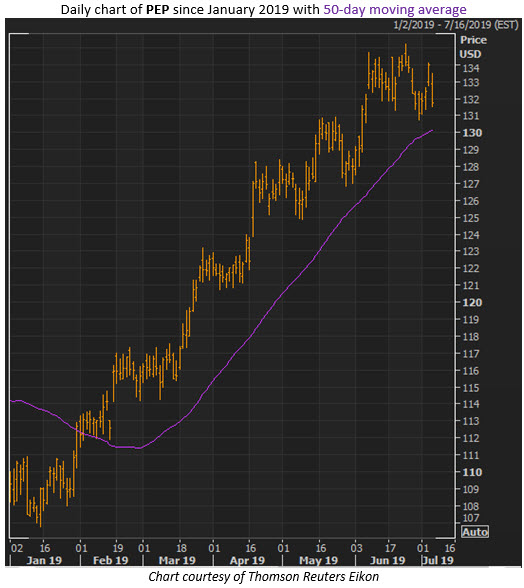Click the 'Chart courtesy of Thomson Reuters Eikon' caption
This screenshot has height=588, width=524.
(x=263, y=576)
